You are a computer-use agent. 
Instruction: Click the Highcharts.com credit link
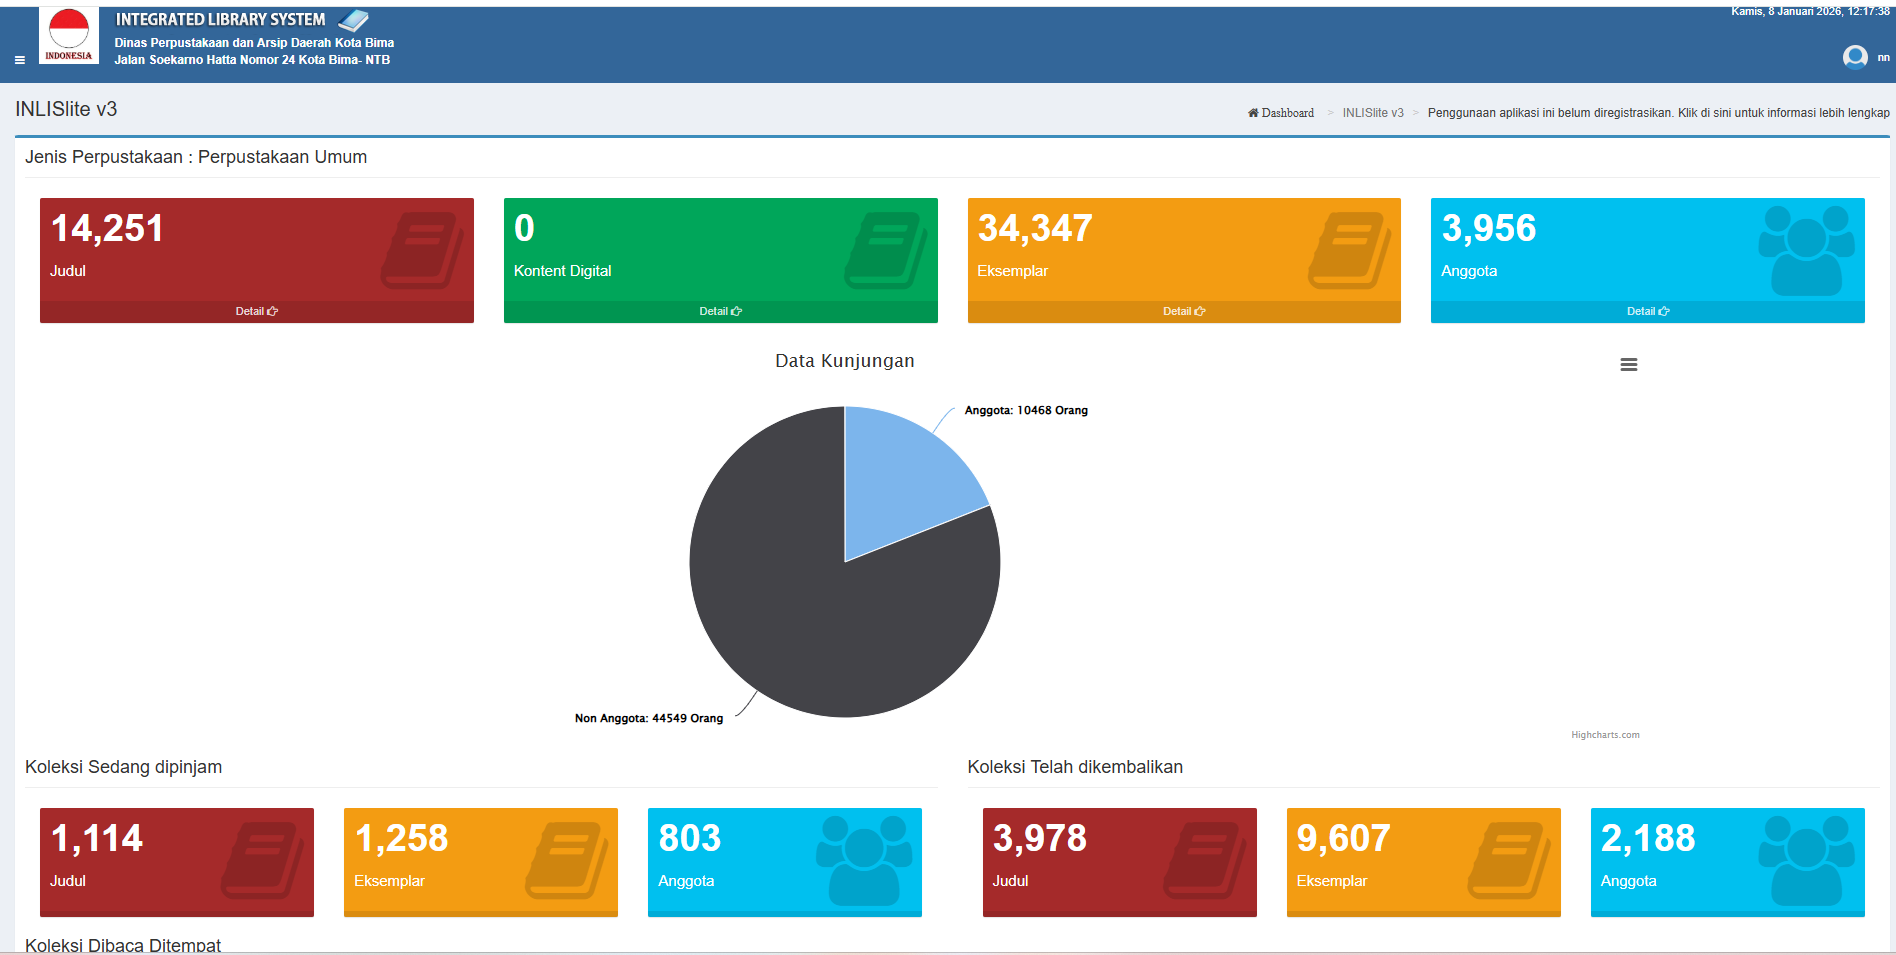pyautogui.click(x=1604, y=735)
